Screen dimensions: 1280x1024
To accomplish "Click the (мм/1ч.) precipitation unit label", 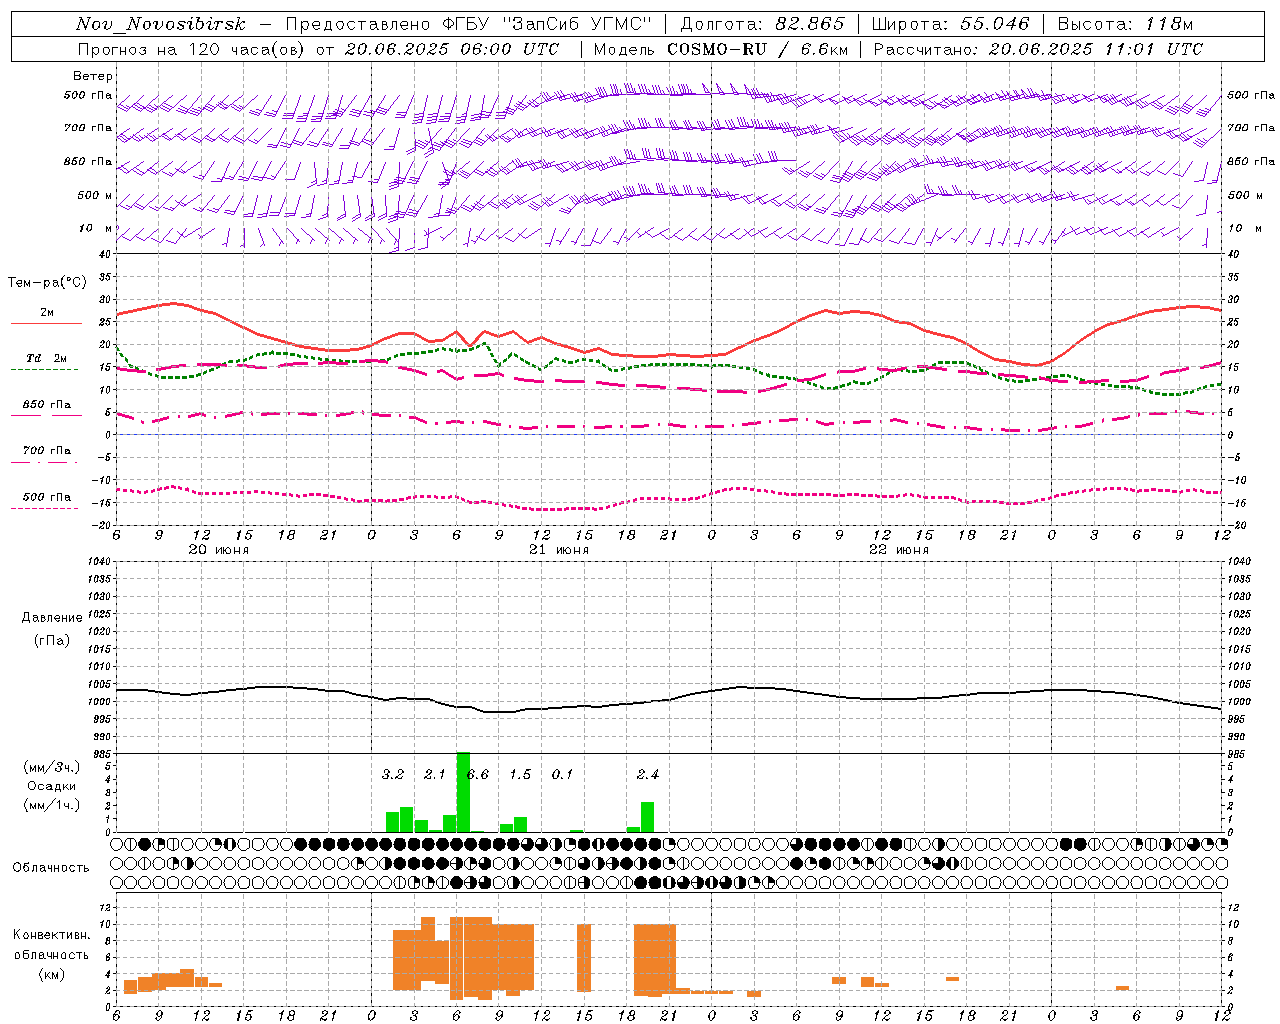I will 52,805.
